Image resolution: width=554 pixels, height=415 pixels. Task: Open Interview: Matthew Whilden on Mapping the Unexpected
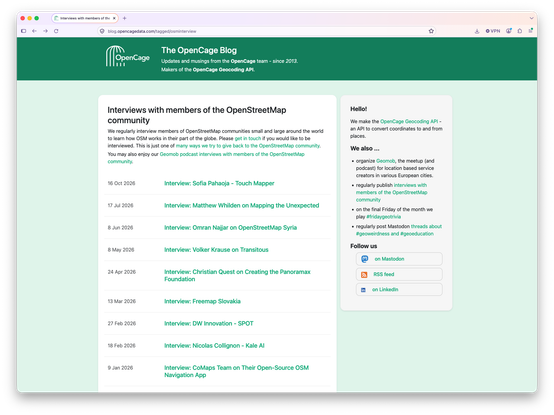[x=242, y=206]
